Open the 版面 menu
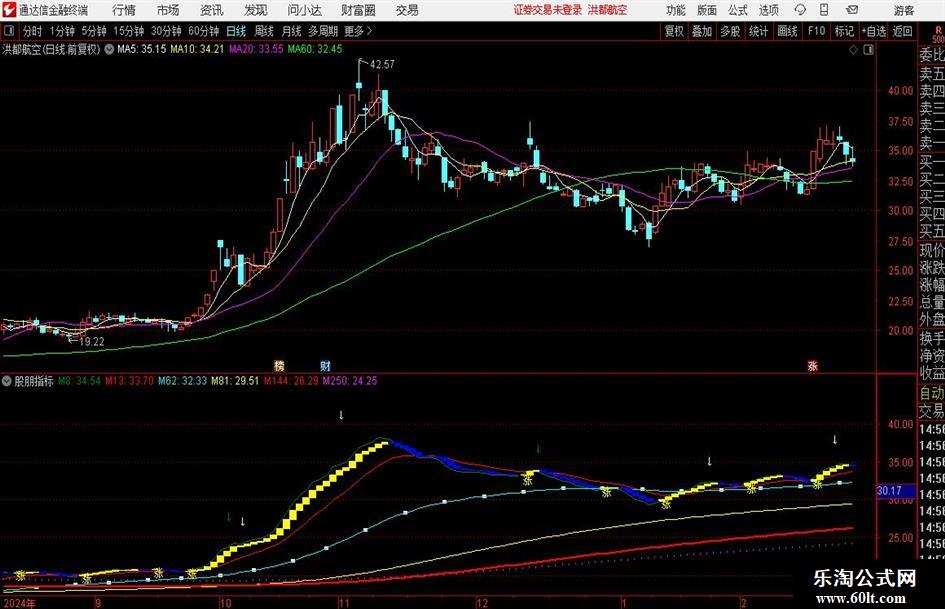The image size is (945, 609). pos(707,10)
